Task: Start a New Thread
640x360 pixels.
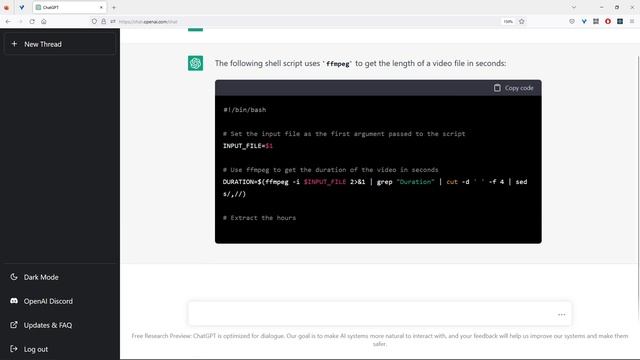Action: pyautogui.click(x=60, y=44)
